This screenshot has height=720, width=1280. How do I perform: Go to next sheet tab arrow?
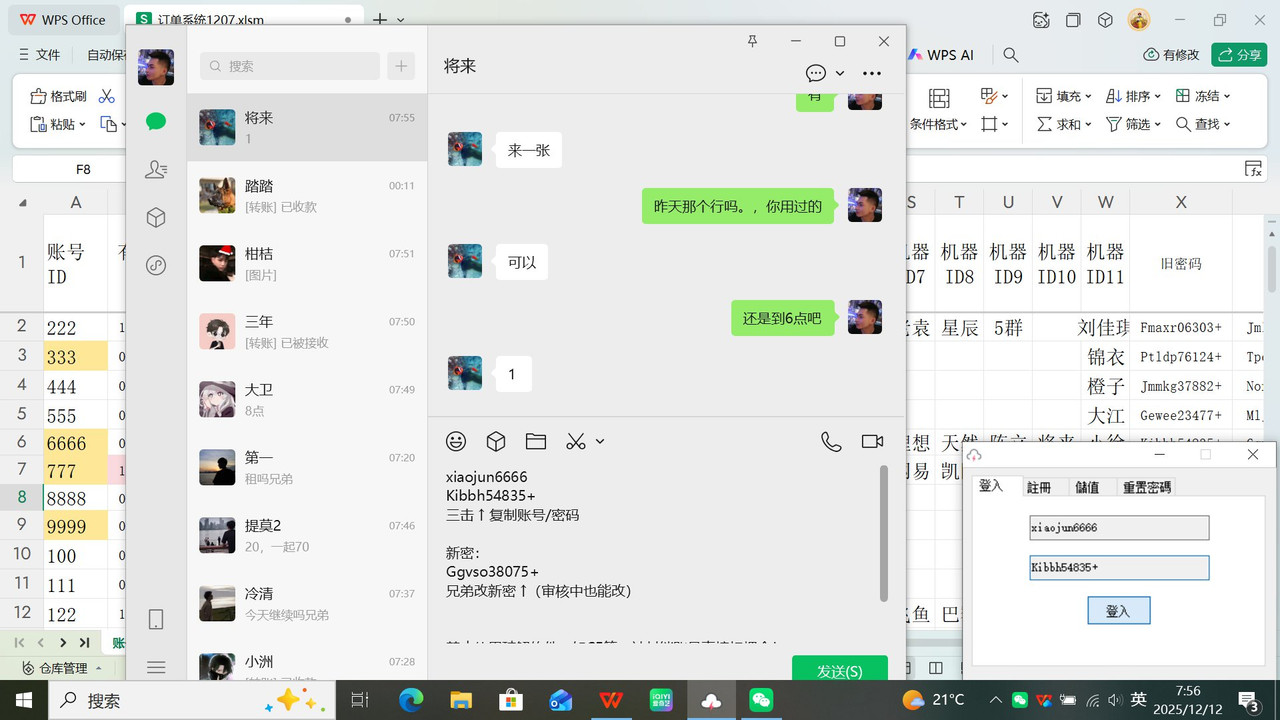(63, 642)
